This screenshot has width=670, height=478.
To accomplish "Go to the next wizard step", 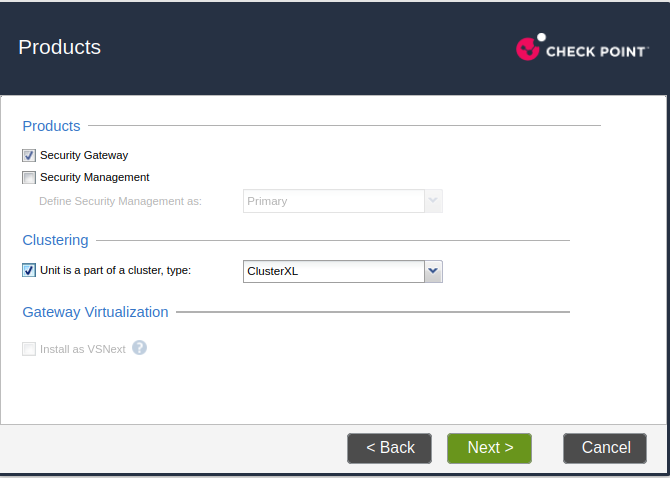I will [x=490, y=448].
